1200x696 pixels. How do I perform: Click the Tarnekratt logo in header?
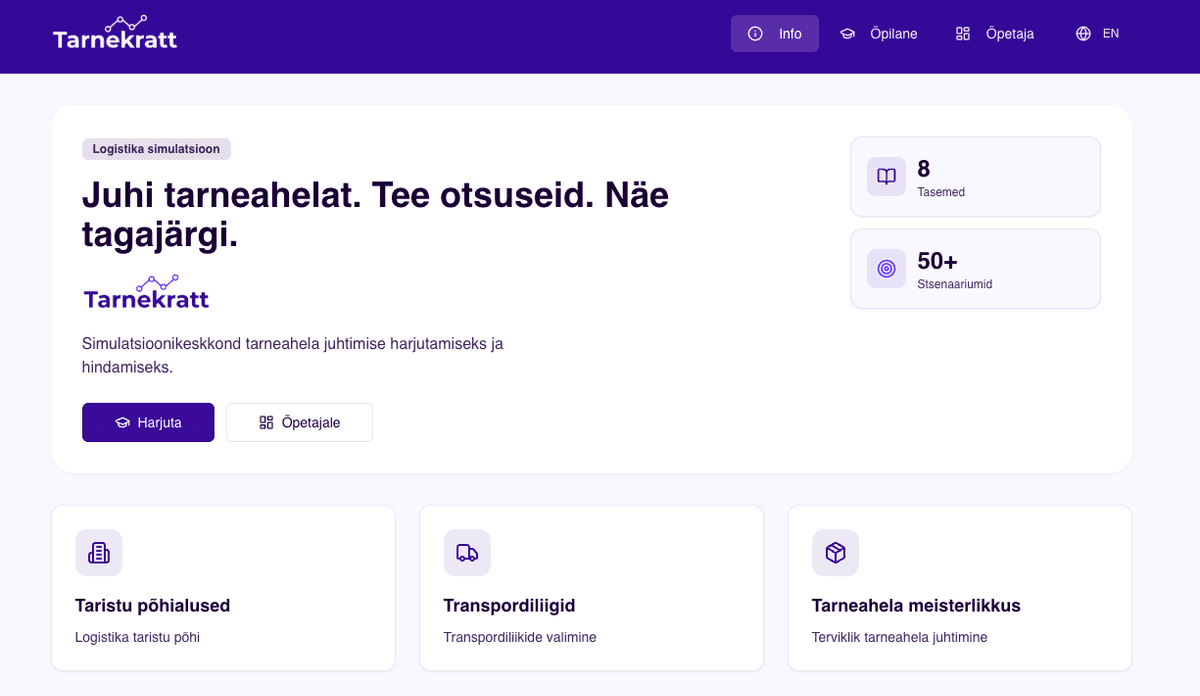pyautogui.click(x=115, y=34)
